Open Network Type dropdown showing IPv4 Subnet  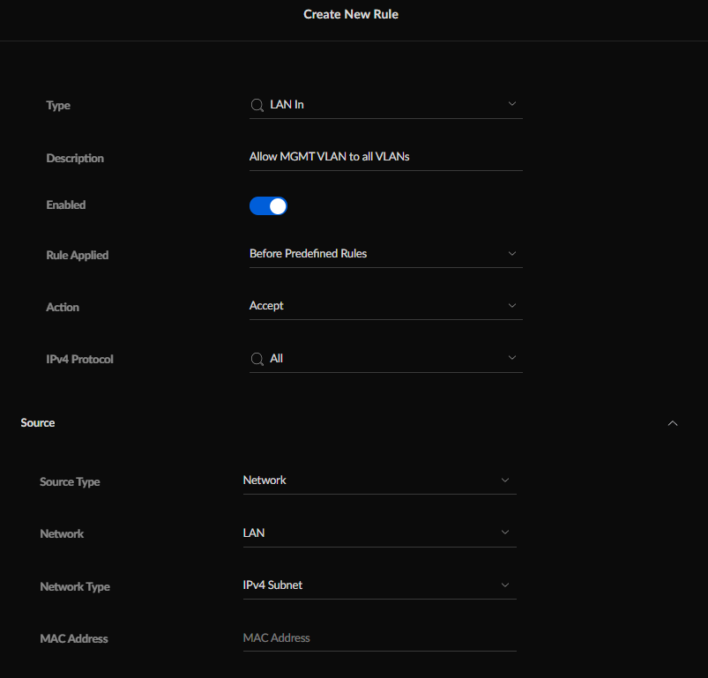[379, 585]
